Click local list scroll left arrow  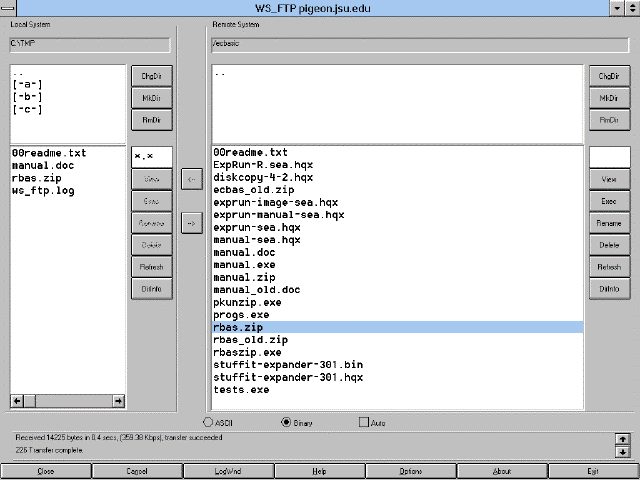tap(17, 401)
